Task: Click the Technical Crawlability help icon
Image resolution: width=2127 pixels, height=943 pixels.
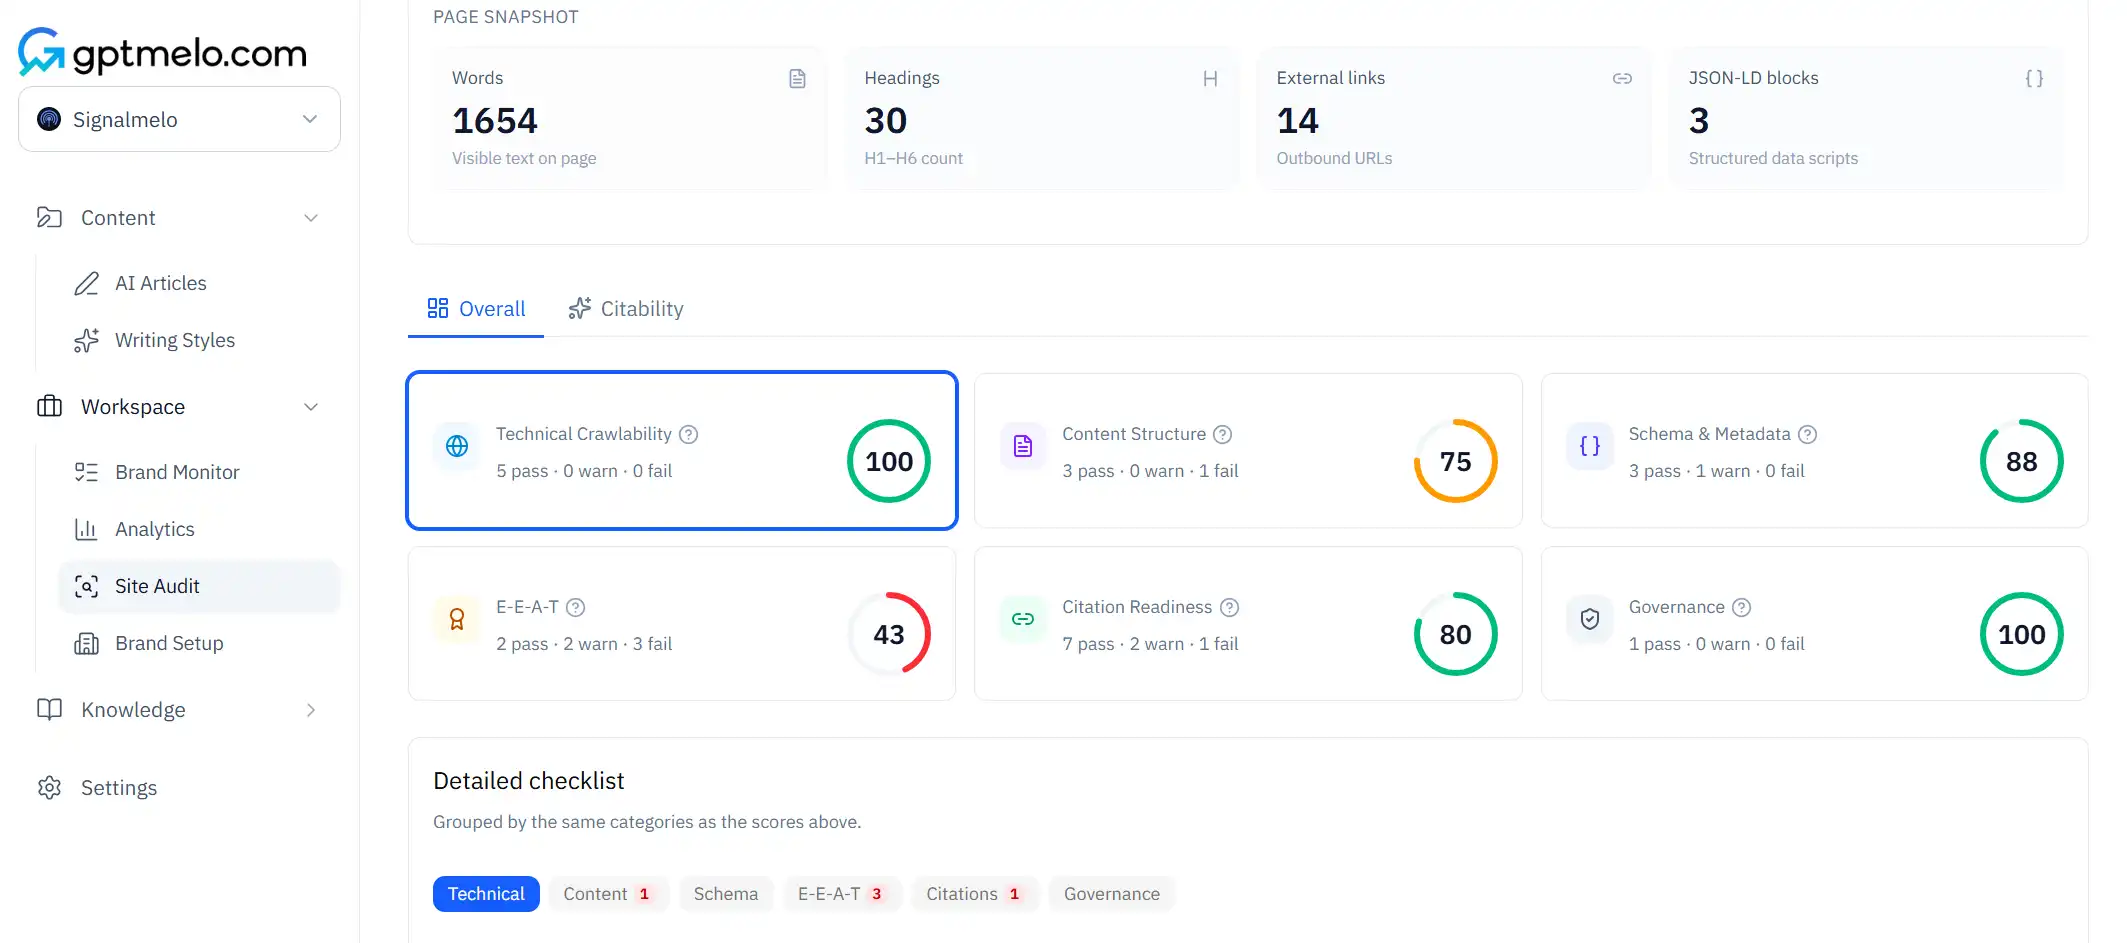Action: pyautogui.click(x=688, y=434)
